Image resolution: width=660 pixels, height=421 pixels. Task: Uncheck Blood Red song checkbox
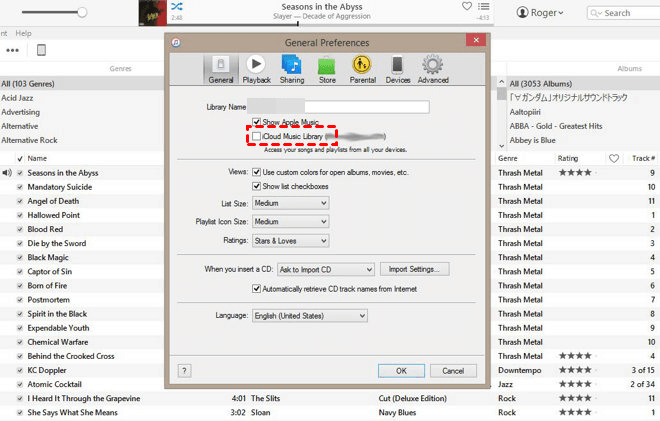click(20, 229)
